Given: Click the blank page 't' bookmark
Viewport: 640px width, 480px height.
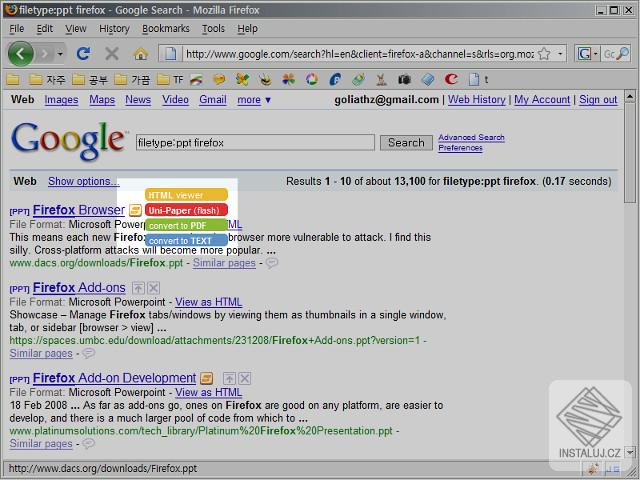Looking at the screenshot, I should (478, 80).
